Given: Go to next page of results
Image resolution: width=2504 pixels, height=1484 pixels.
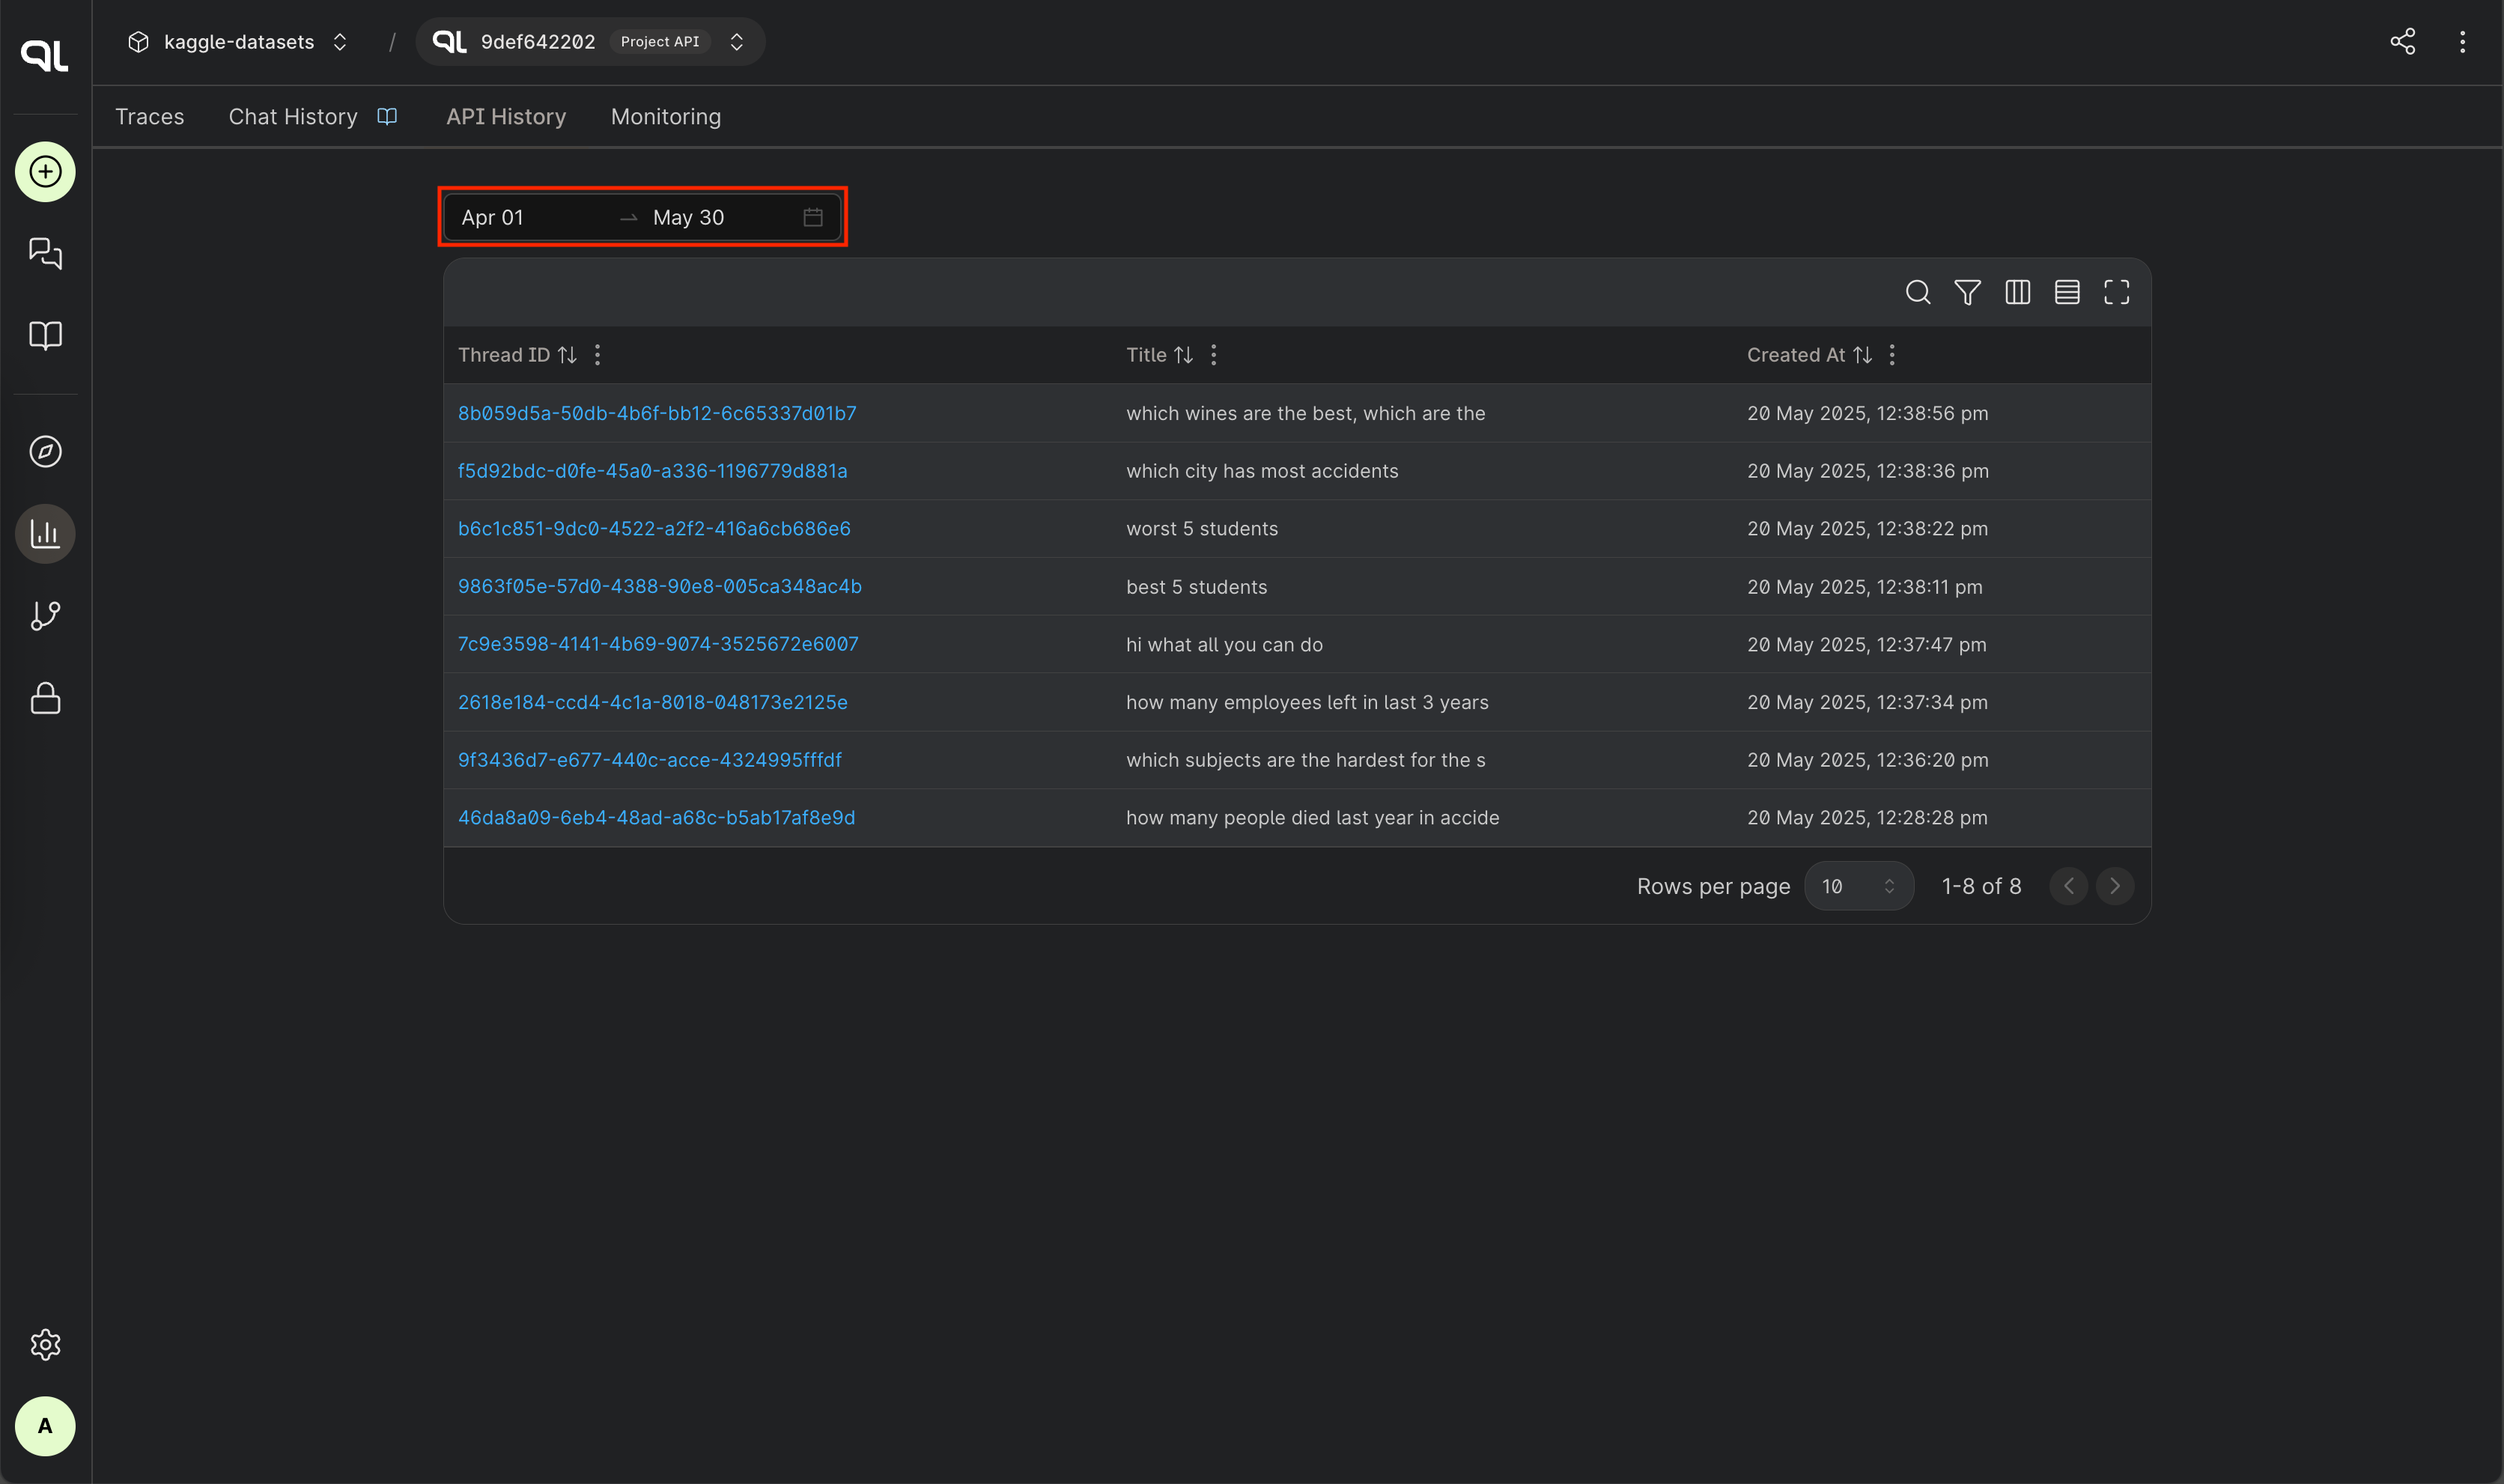Looking at the screenshot, I should pos(2115,886).
